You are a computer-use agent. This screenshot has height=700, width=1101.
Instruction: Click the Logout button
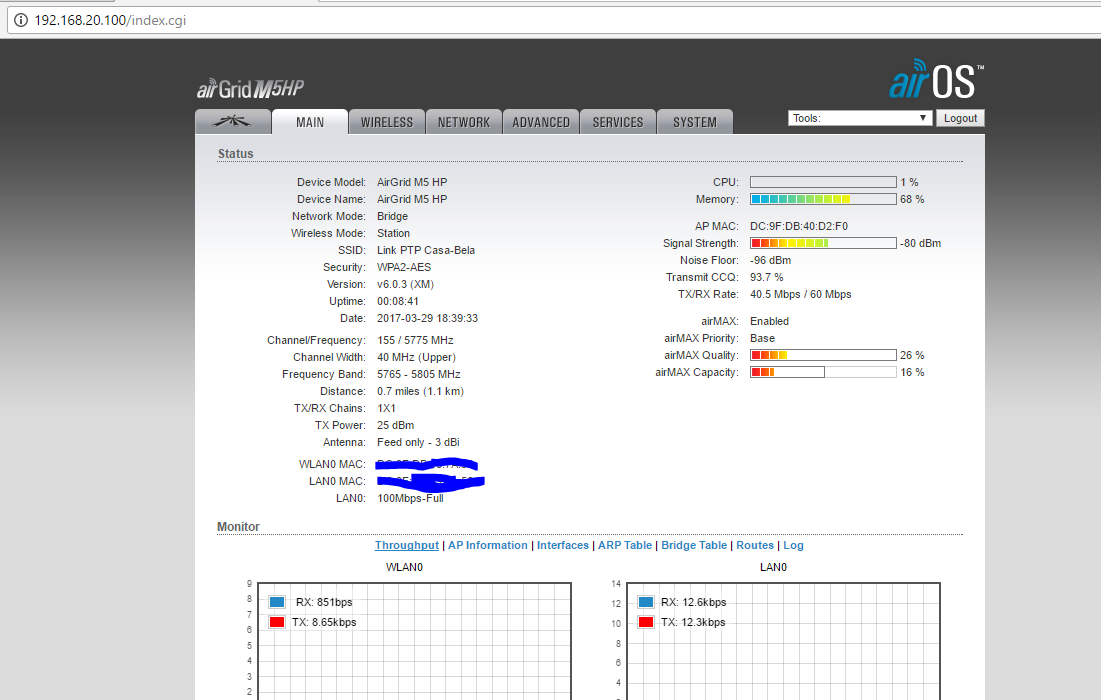(960, 118)
